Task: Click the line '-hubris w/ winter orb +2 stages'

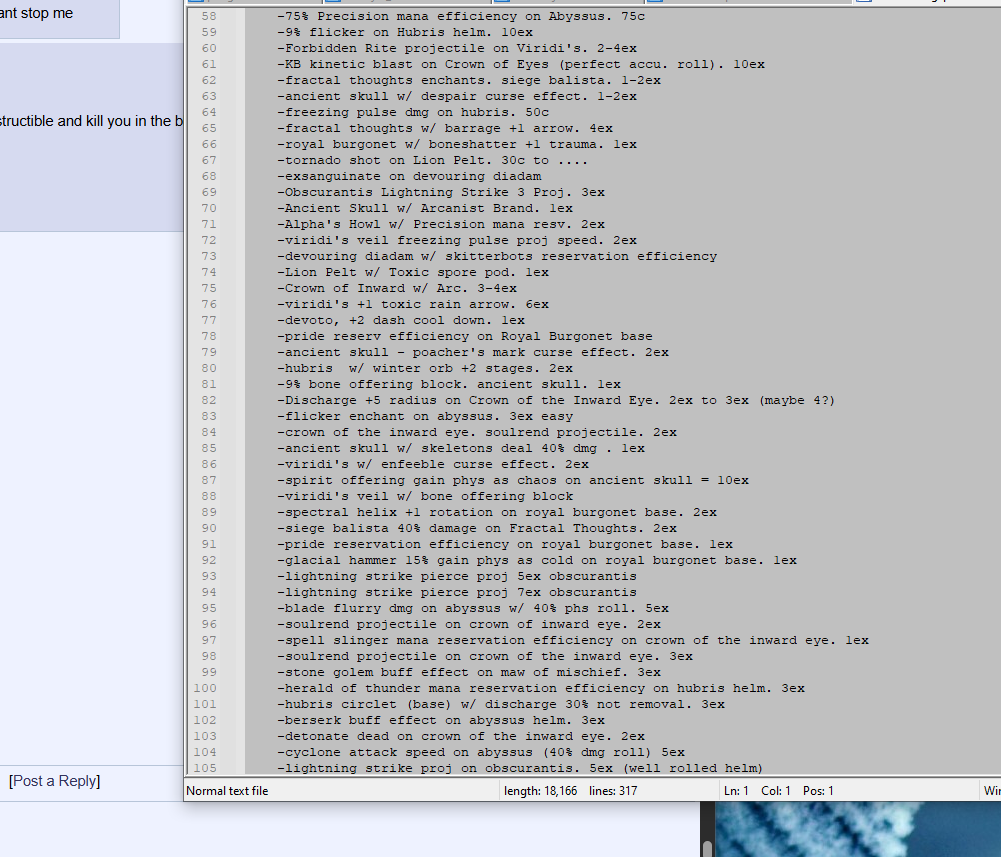Action: point(425,368)
